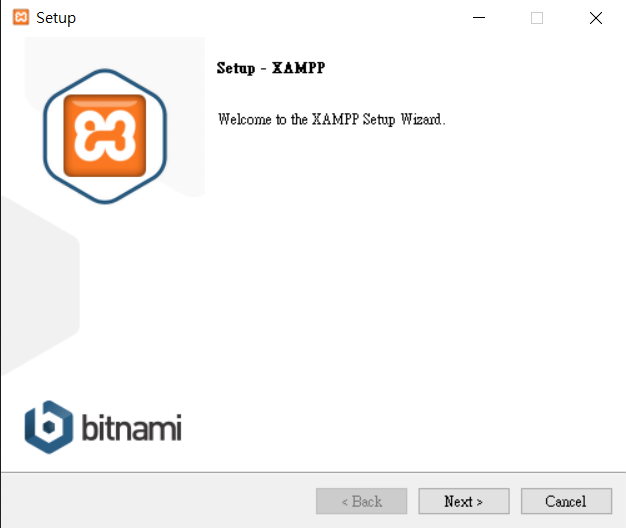Viewport: 626px width, 528px height.
Task: Click the grey footer bar left of Back
Action: click(x=158, y=501)
